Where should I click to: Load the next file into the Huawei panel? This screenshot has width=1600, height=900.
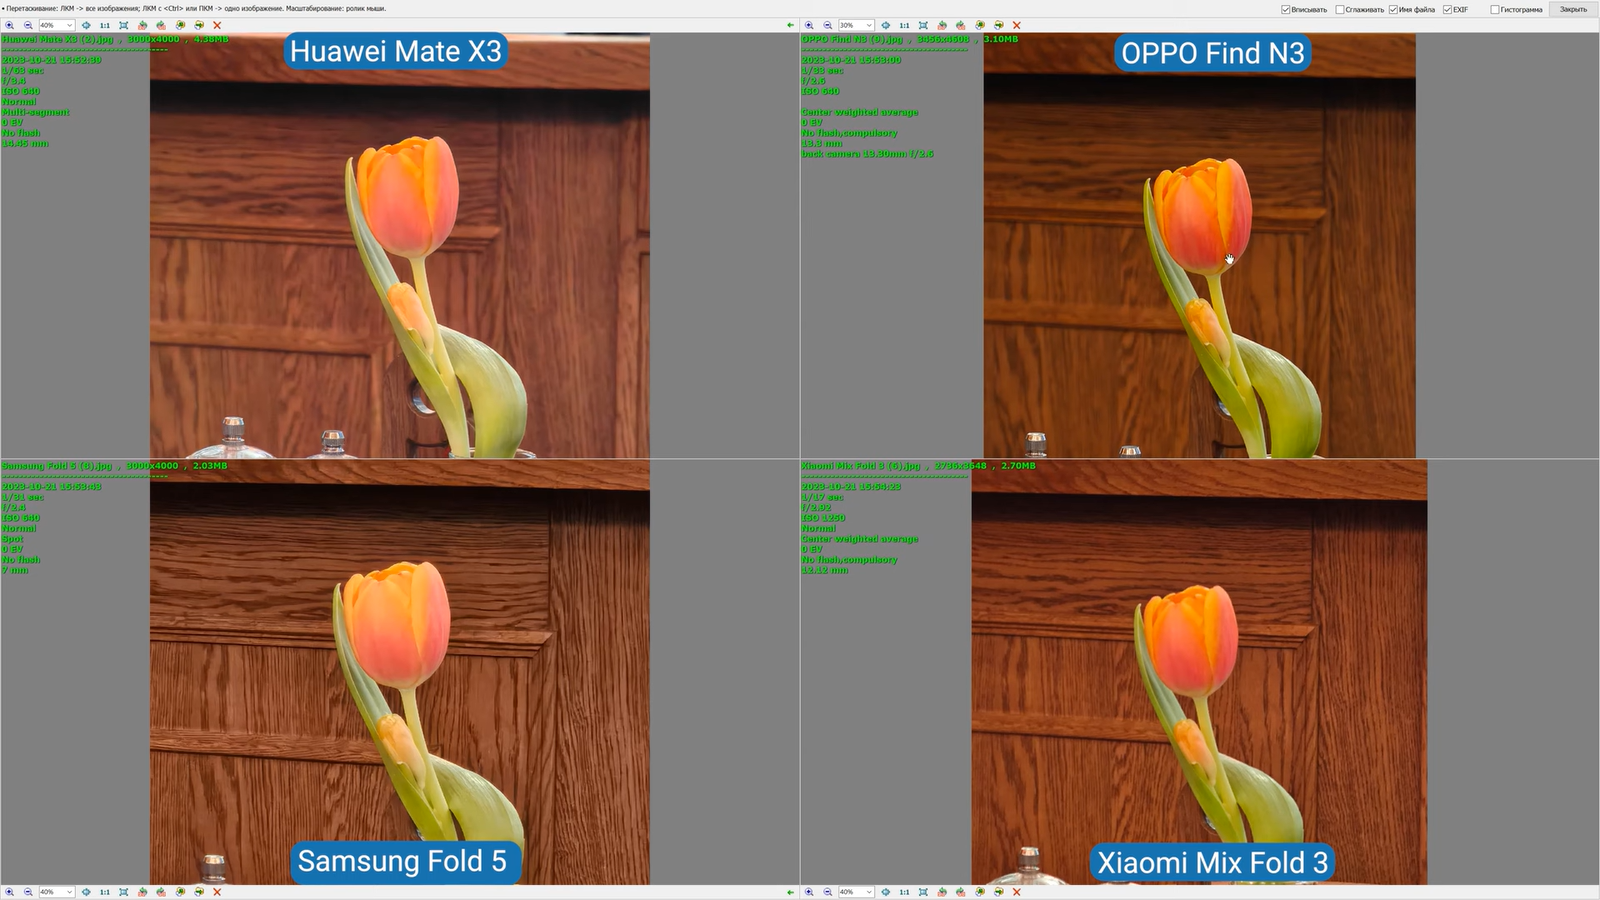199,25
